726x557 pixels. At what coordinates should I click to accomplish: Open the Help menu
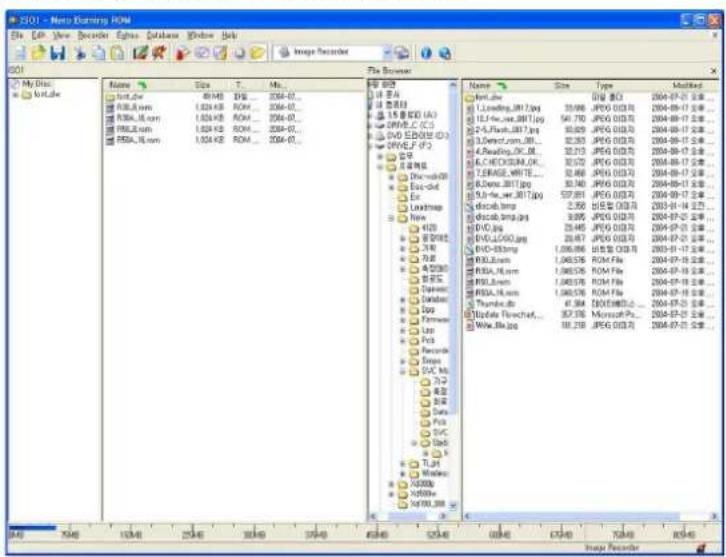coord(229,35)
